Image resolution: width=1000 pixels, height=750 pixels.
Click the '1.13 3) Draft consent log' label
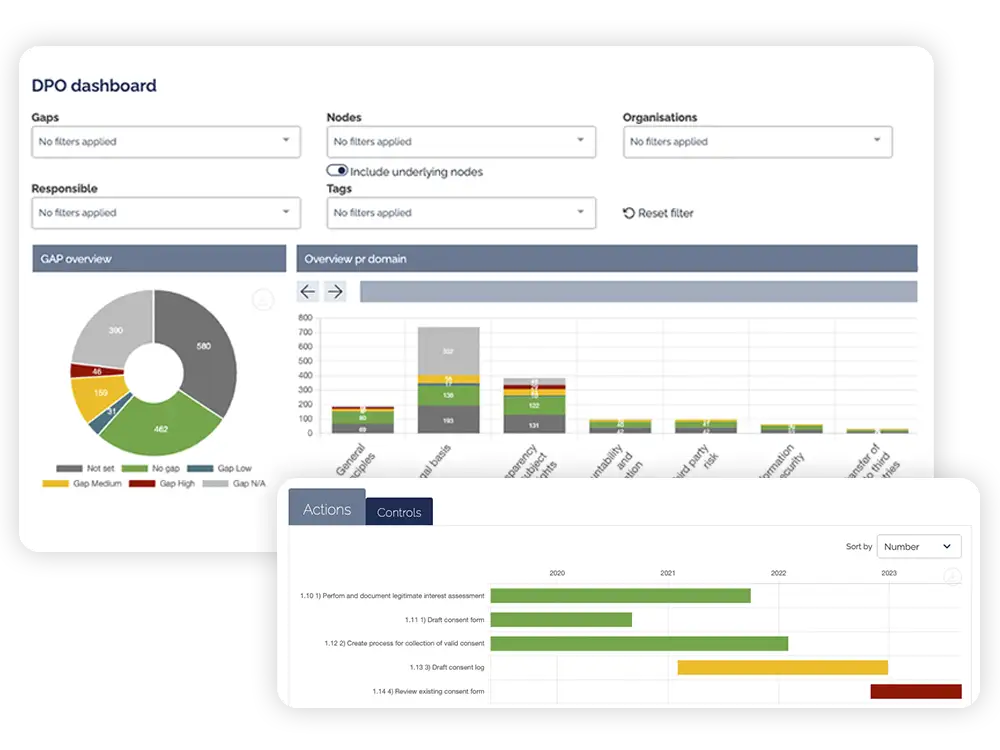[x=446, y=668]
